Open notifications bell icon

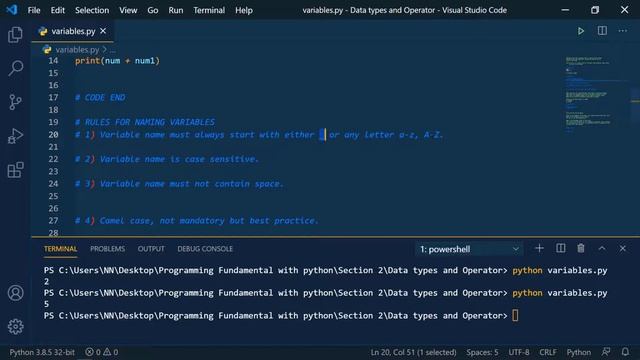625,351
